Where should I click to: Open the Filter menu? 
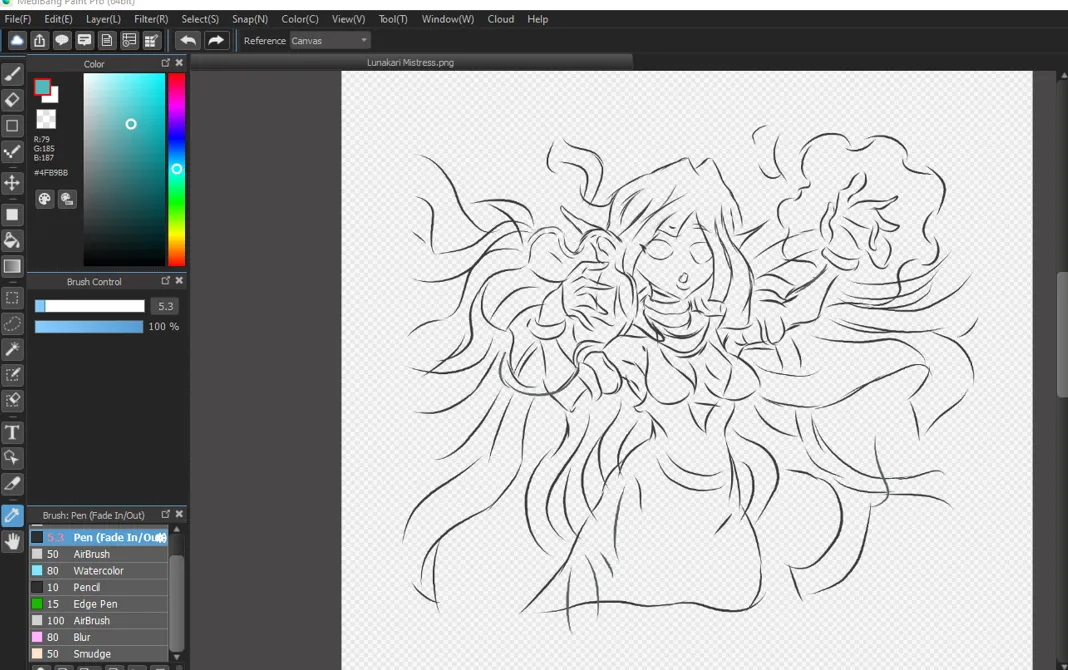tap(151, 19)
